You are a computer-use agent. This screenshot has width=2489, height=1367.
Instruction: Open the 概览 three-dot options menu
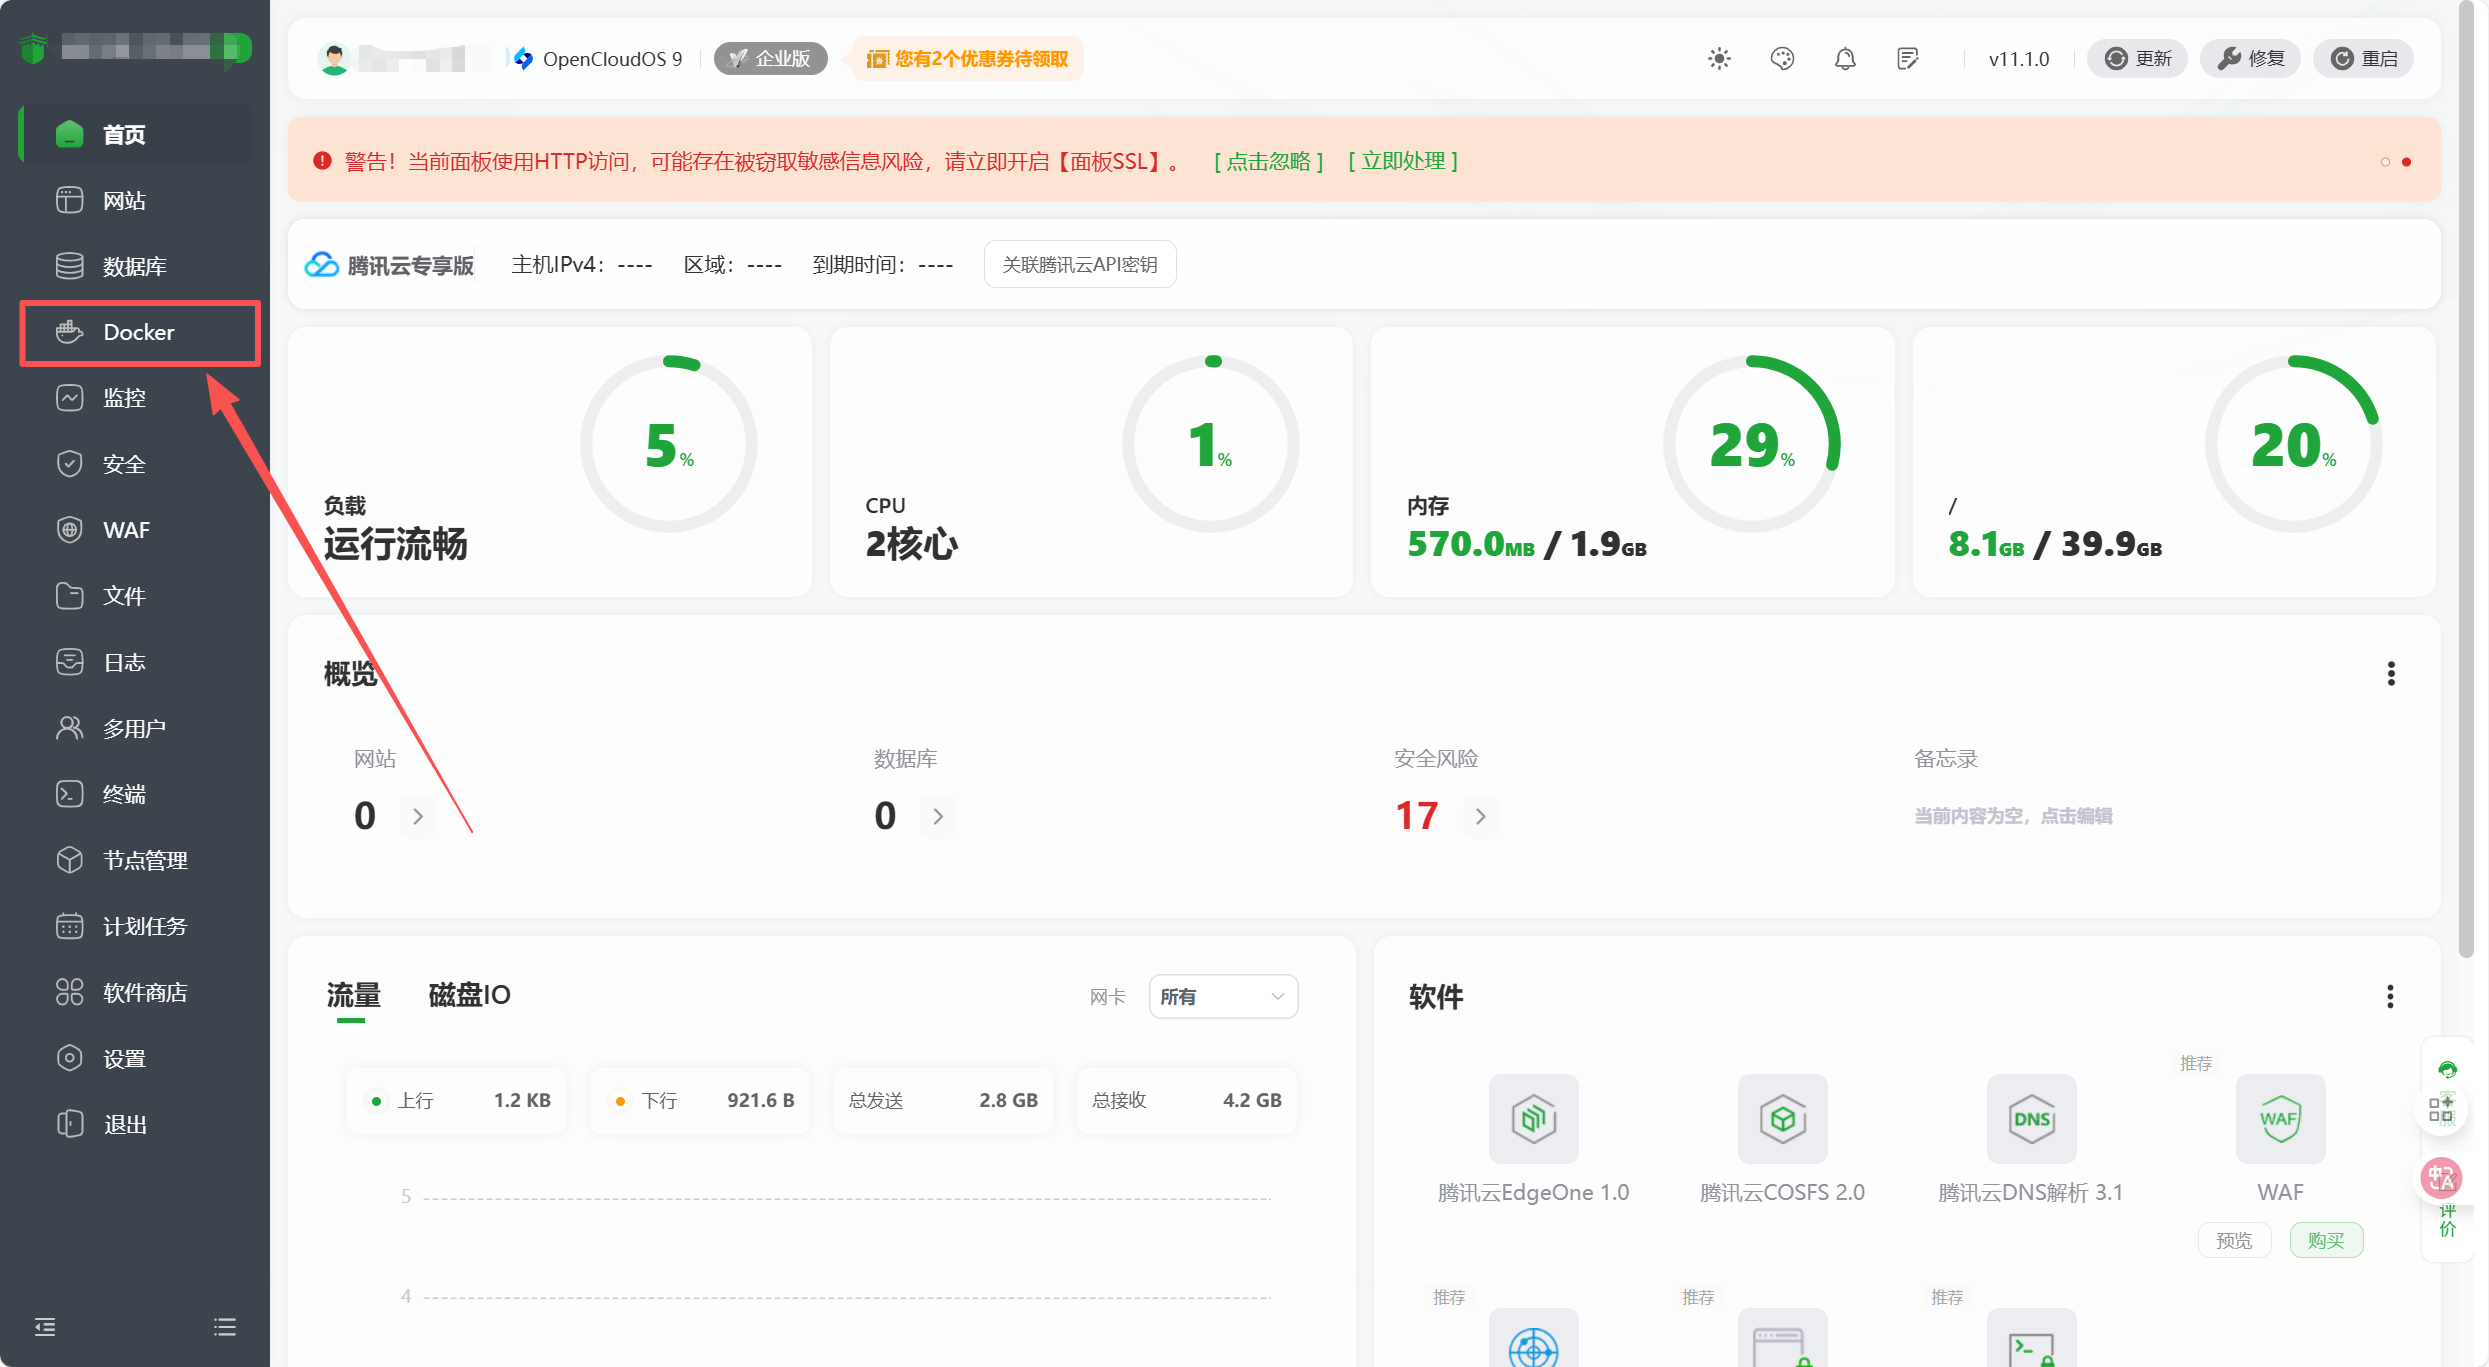pyautogui.click(x=2391, y=673)
